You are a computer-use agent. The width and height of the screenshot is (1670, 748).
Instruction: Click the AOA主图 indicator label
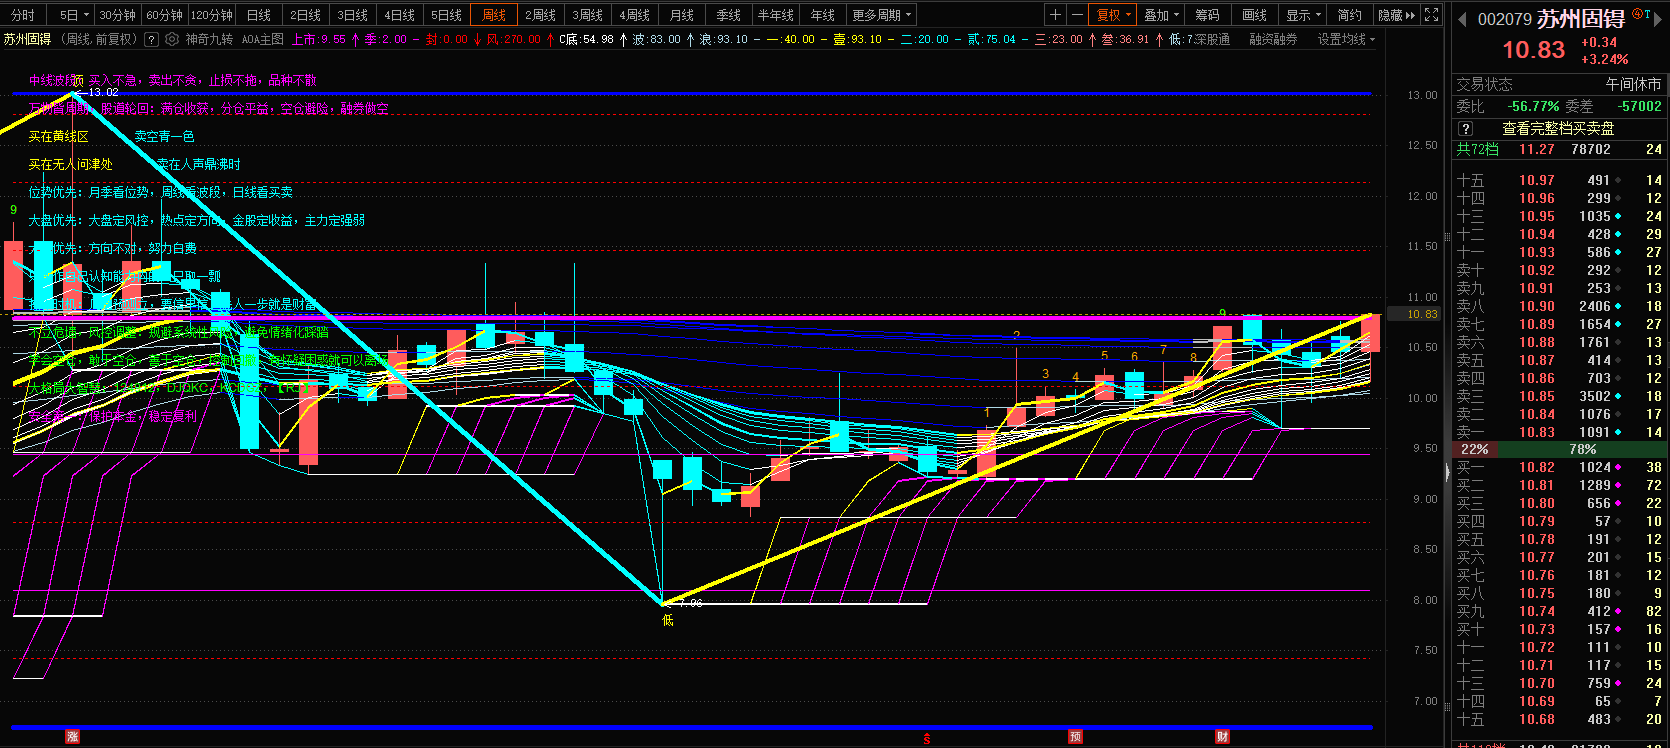click(263, 40)
